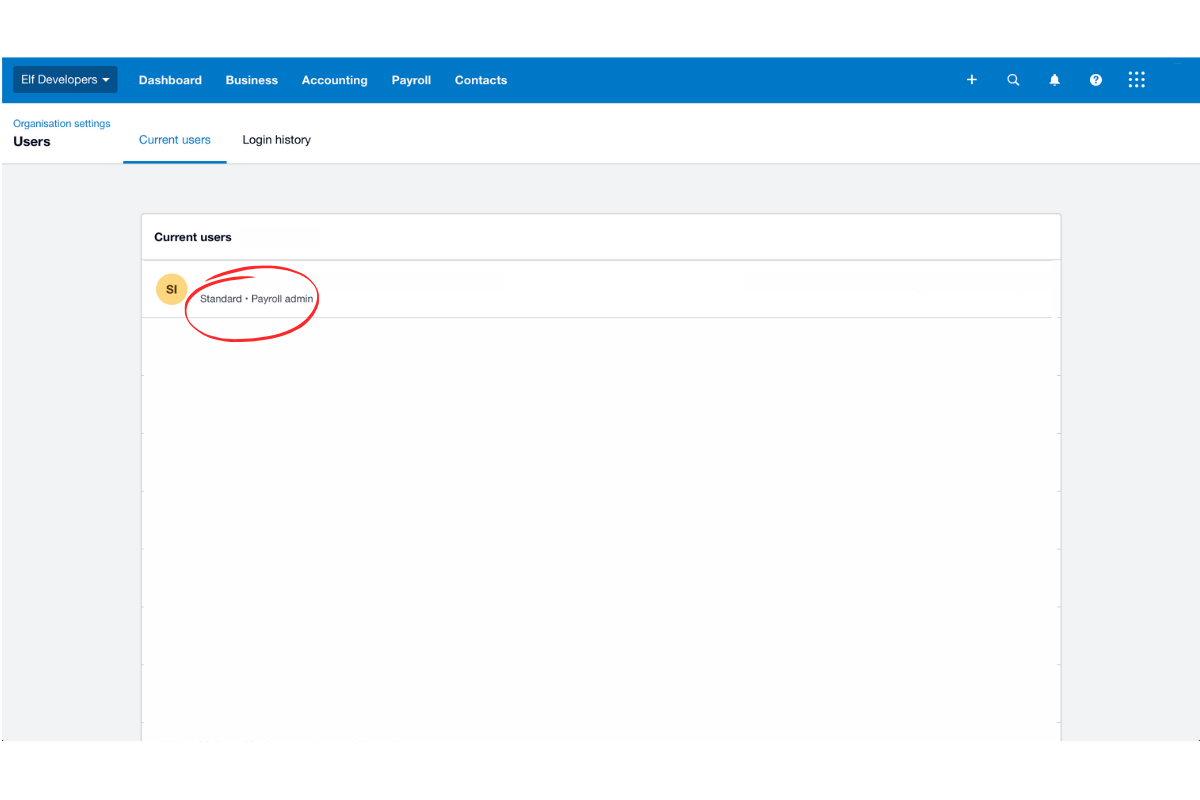
Task: Select the Current users tab
Action: point(175,139)
